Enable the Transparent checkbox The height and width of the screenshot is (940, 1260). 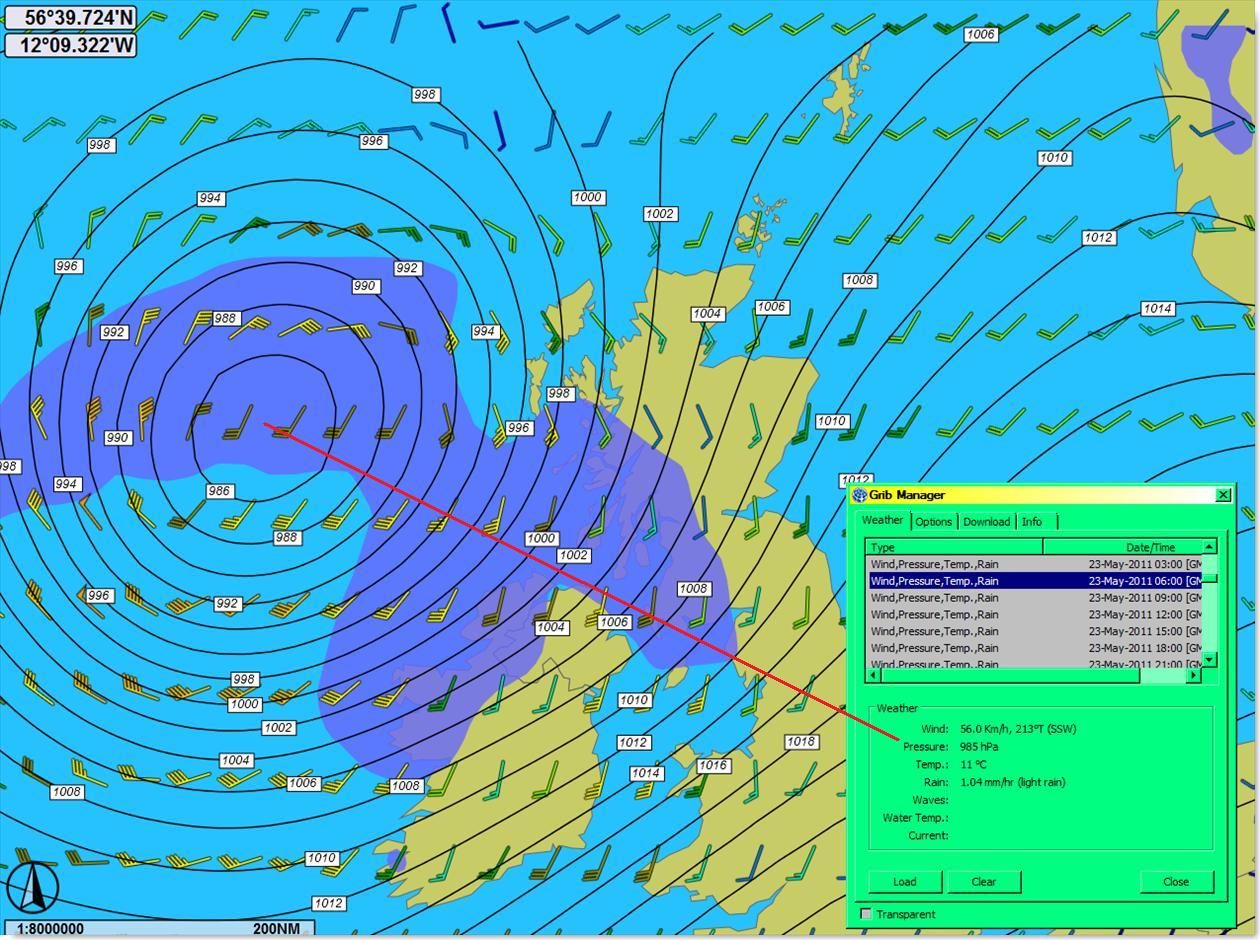866,914
